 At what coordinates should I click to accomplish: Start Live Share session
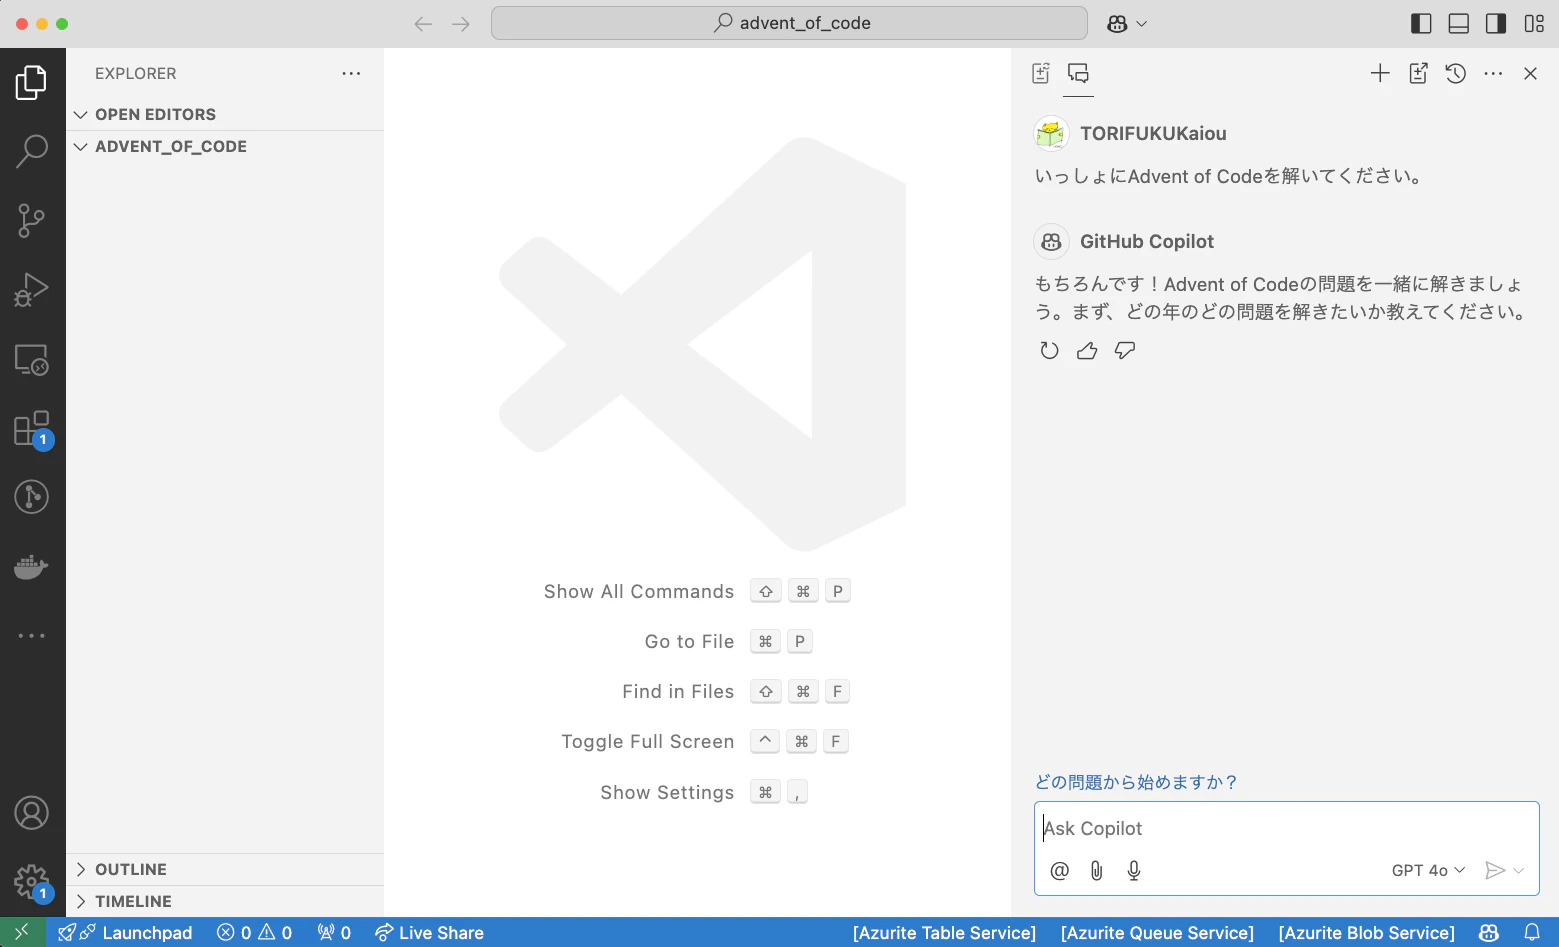(x=429, y=932)
